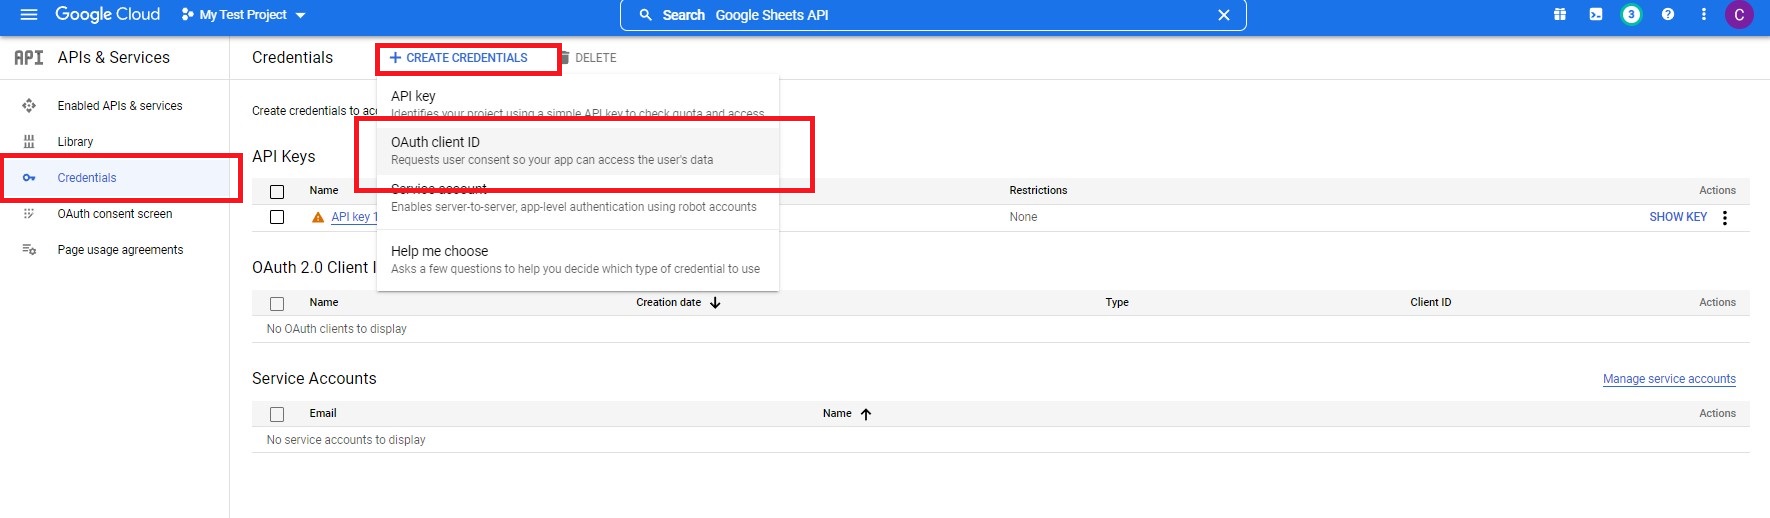The height and width of the screenshot is (518, 1770).
Task: Click the OAuth clients Name column header
Action: tap(324, 302)
